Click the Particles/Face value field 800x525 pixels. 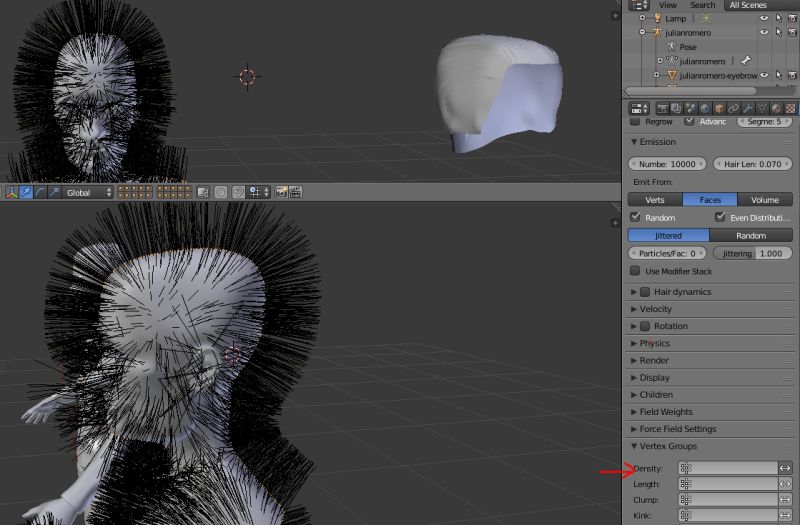[667, 253]
